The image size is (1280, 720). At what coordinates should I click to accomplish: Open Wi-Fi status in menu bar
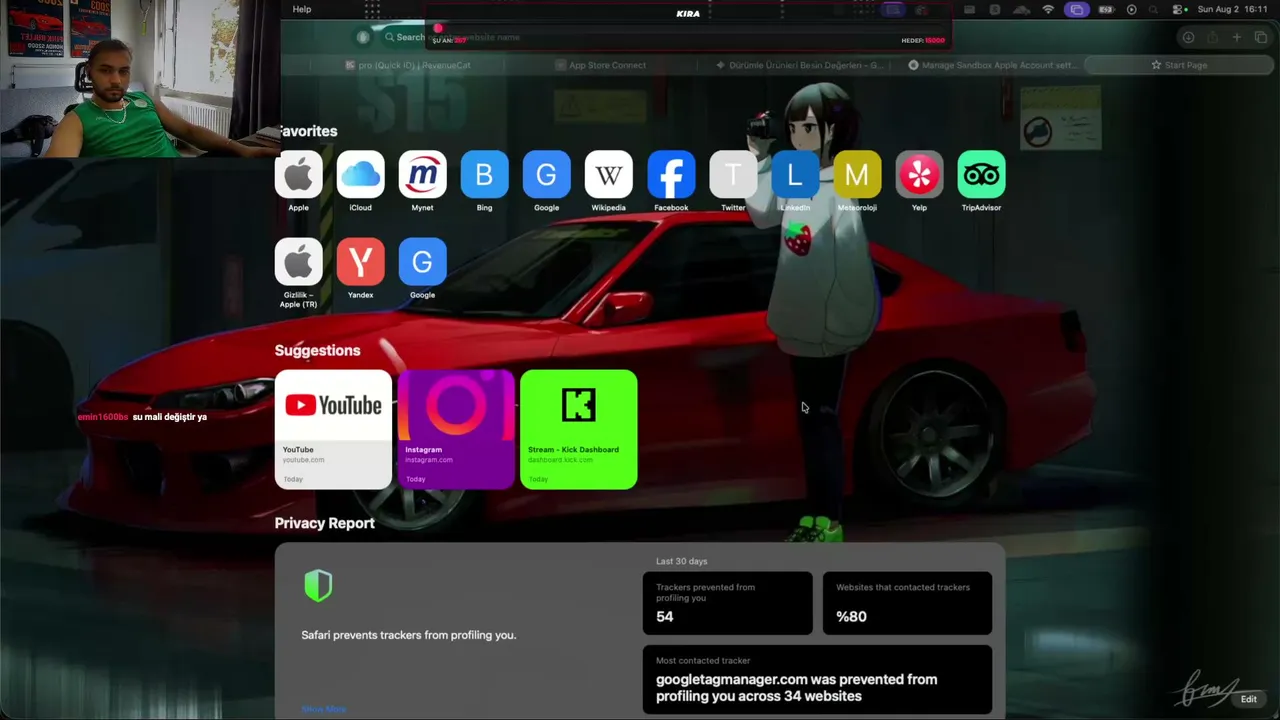(x=1048, y=9)
